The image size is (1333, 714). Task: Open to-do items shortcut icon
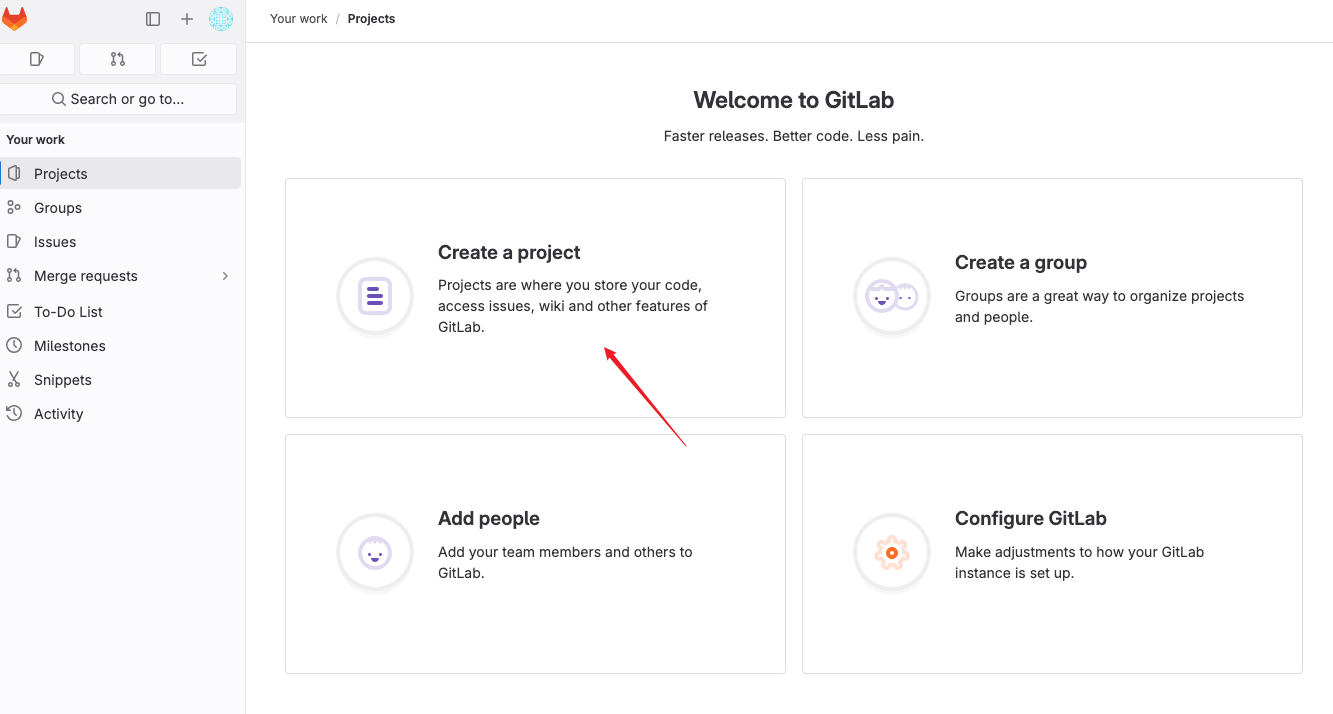pos(199,59)
